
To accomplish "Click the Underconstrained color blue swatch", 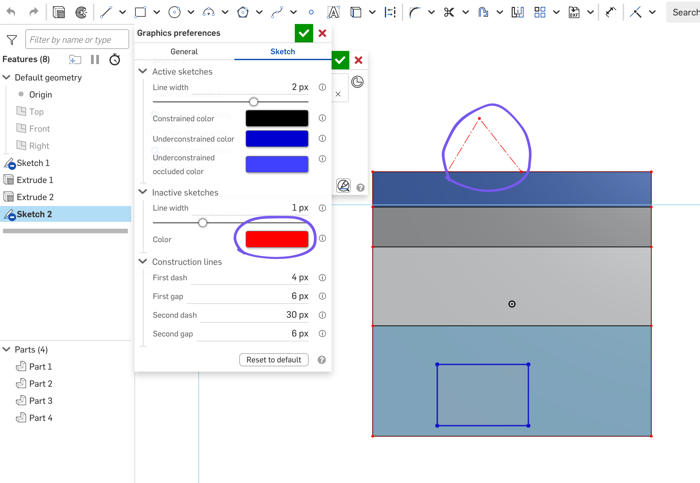I will (277, 138).
